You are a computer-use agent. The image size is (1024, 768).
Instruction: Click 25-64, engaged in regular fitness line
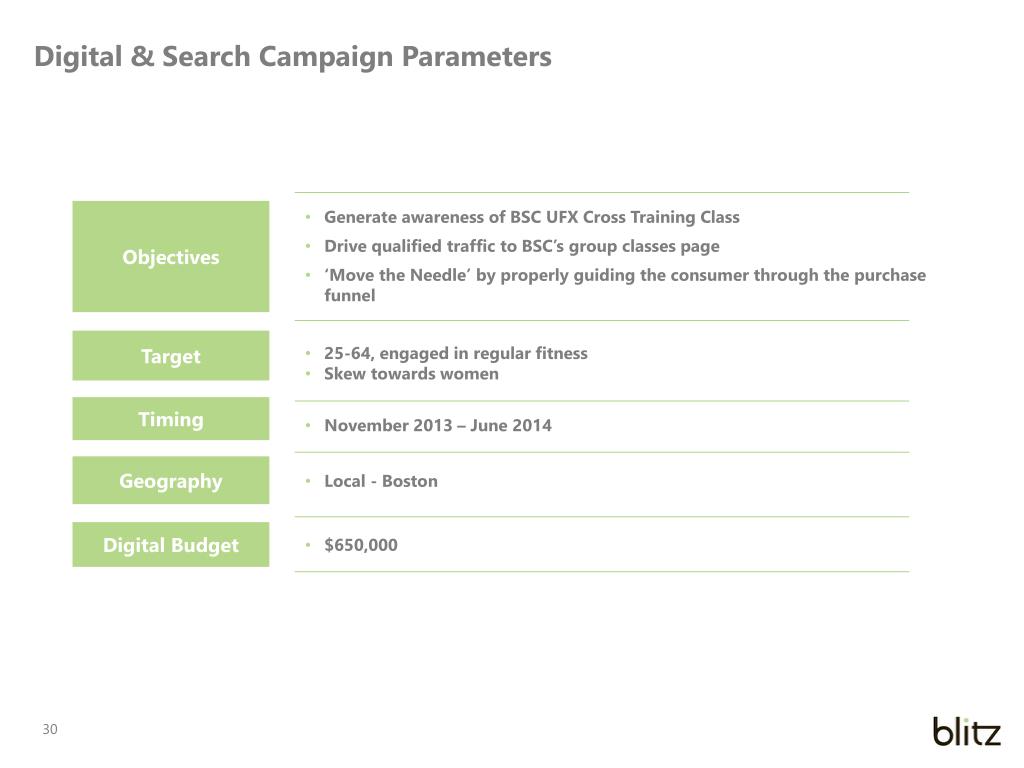[455, 353]
